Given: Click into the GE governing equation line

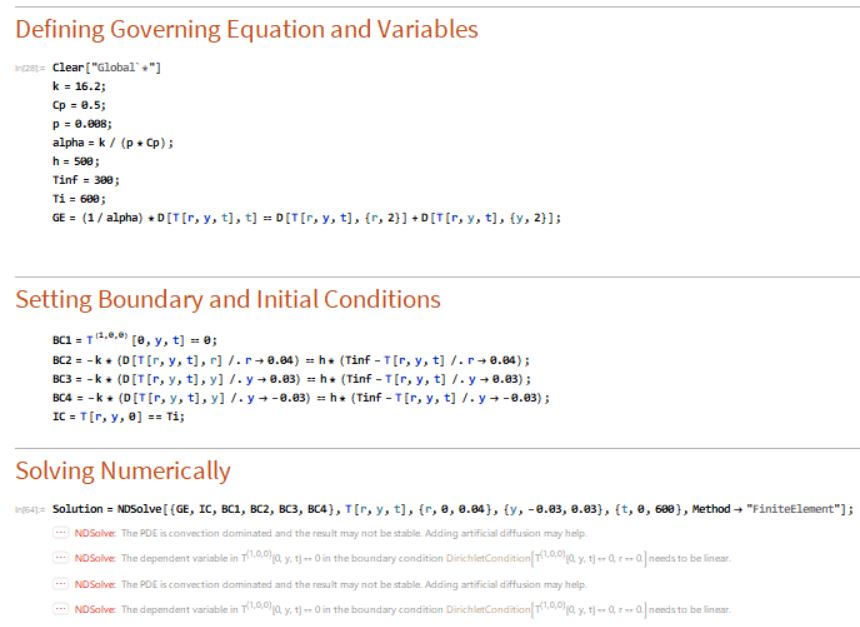Looking at the screenshot, I should [307, 218].
